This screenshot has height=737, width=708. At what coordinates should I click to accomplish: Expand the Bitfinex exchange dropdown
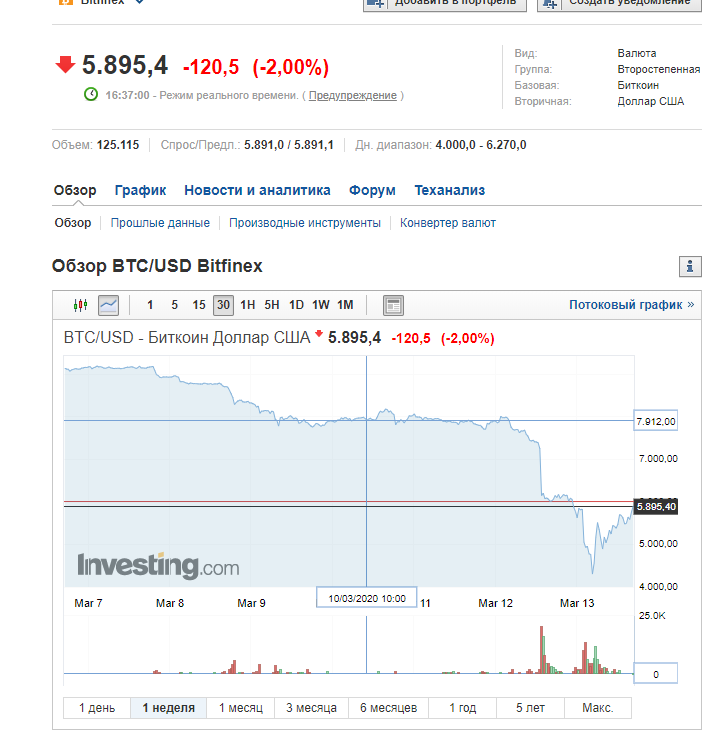point(139,2)
